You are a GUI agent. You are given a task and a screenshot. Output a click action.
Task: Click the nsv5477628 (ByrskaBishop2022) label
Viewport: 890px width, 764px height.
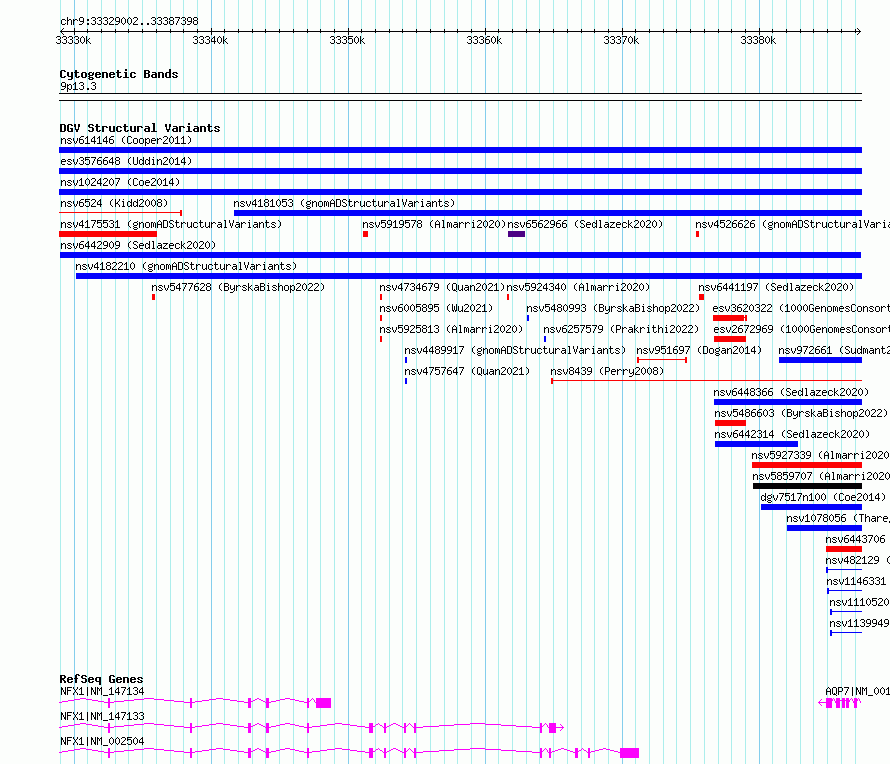(238, 287)
